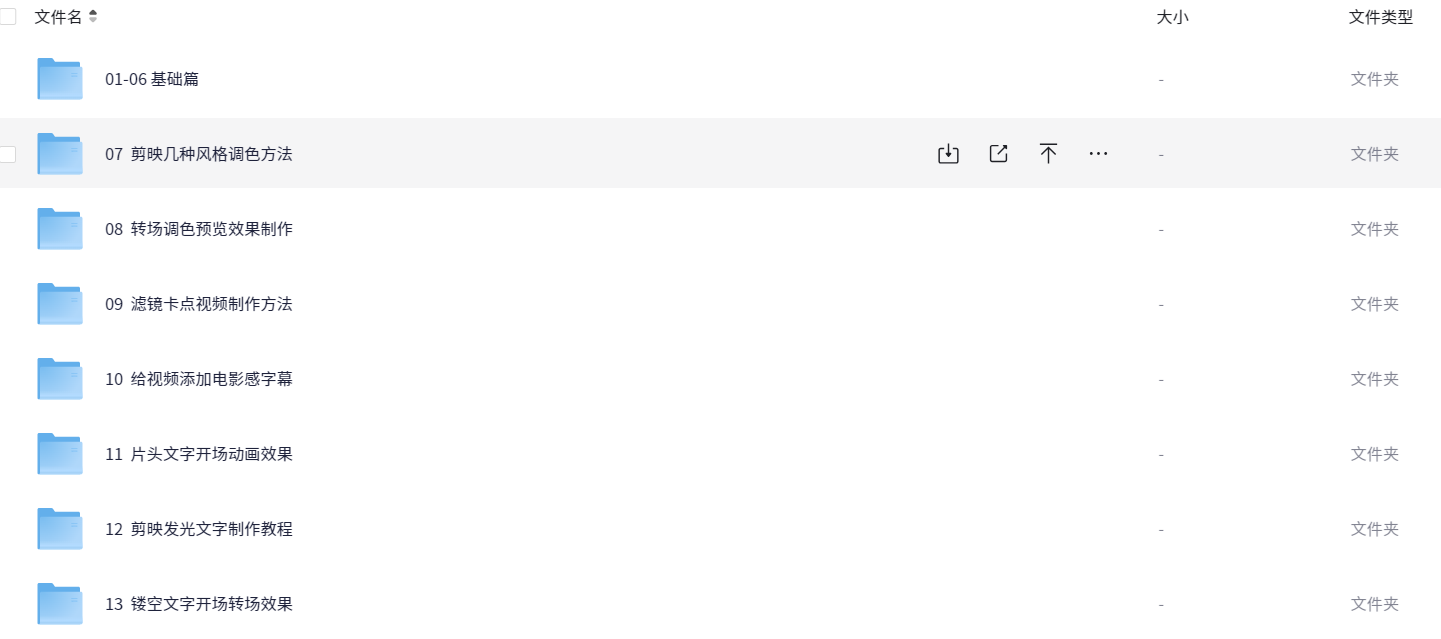
Task: Click the share icon for folder 07
Action: 998,154
